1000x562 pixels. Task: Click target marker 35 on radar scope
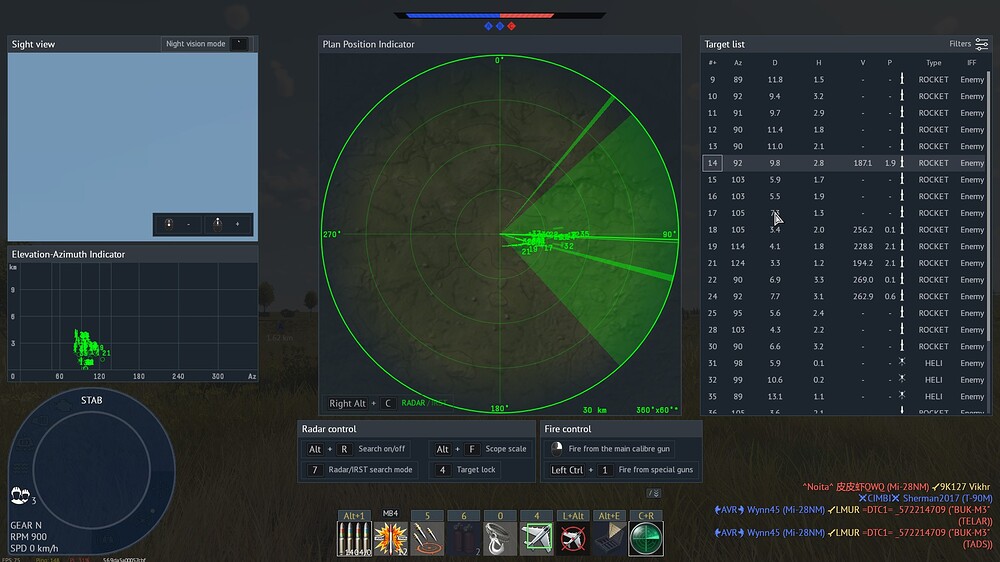(584, 234)
